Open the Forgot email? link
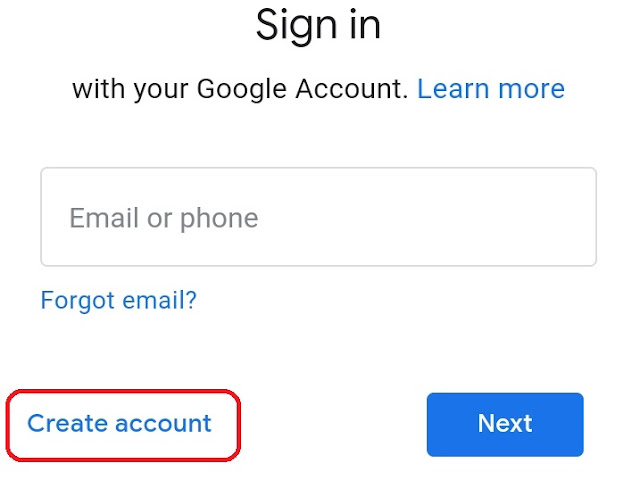640x480 pixels. (118, 300)
